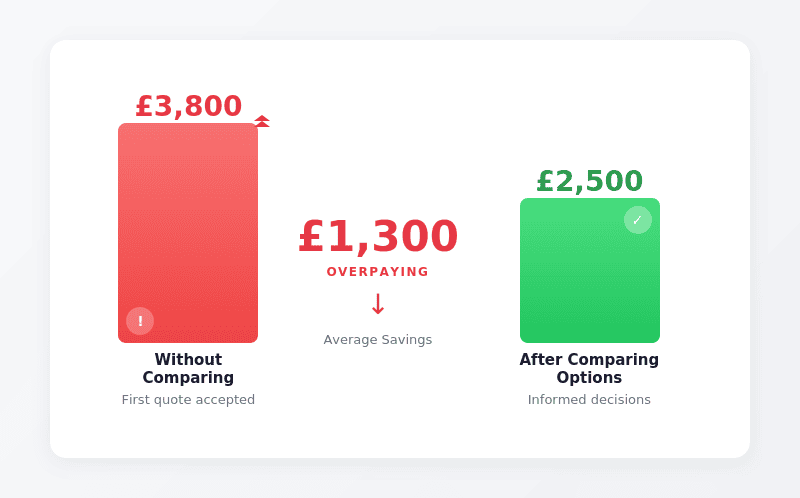Click the After Comparing Options heading
Image resolution: width=800 pixels, height=498 pixels.
(589, 368)
